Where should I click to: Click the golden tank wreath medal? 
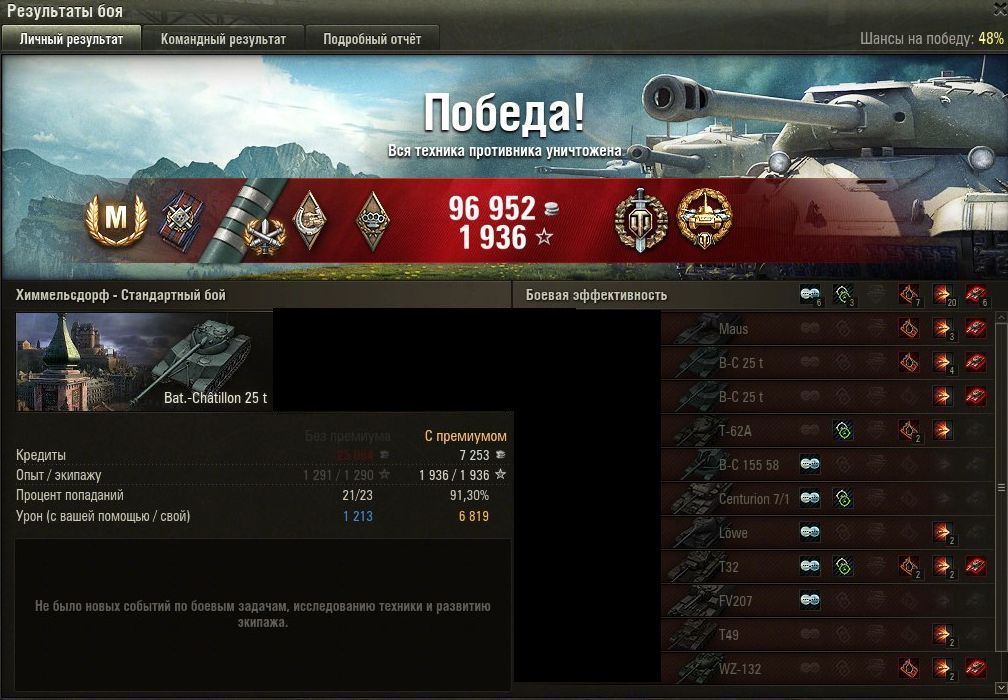pyautogui.click(x=705, y=219)
